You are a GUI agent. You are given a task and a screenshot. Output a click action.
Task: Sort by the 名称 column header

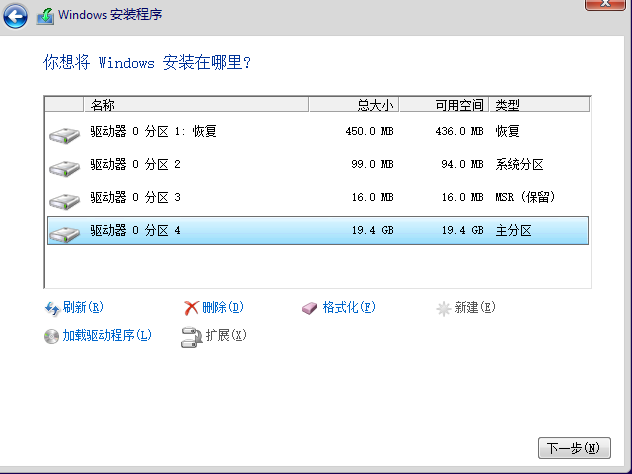coord(196,105)
